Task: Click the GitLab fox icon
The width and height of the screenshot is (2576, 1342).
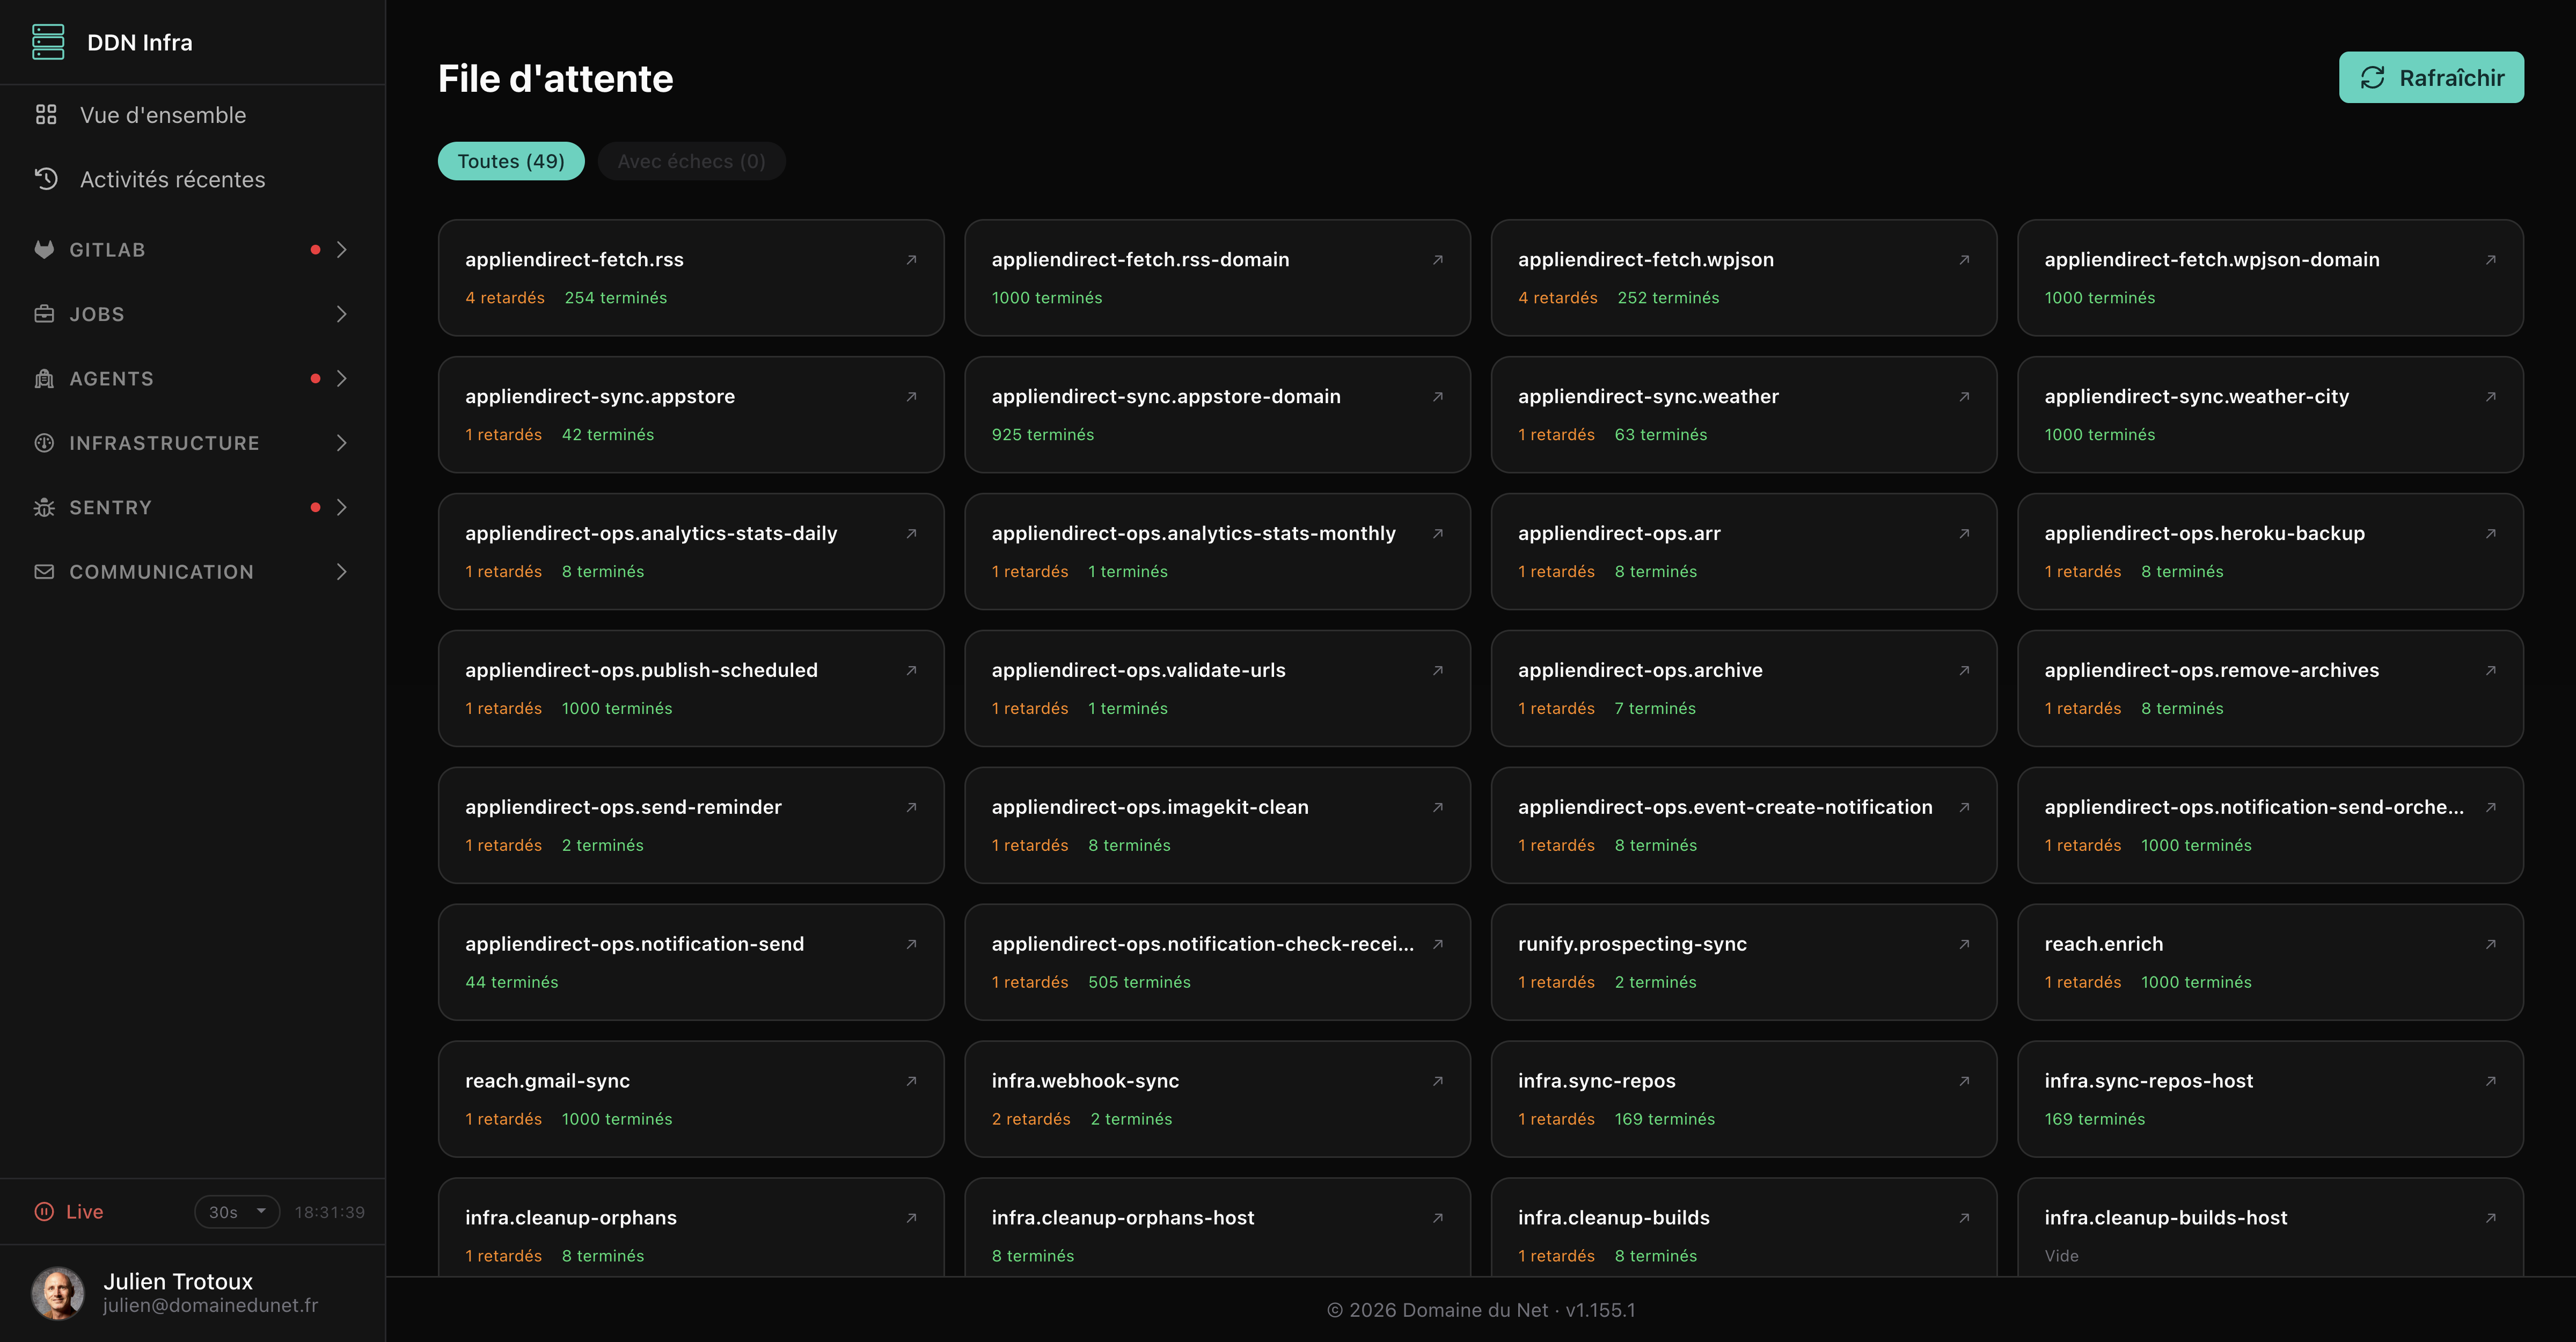Action: pyautogui.click(x=44, y=250)
